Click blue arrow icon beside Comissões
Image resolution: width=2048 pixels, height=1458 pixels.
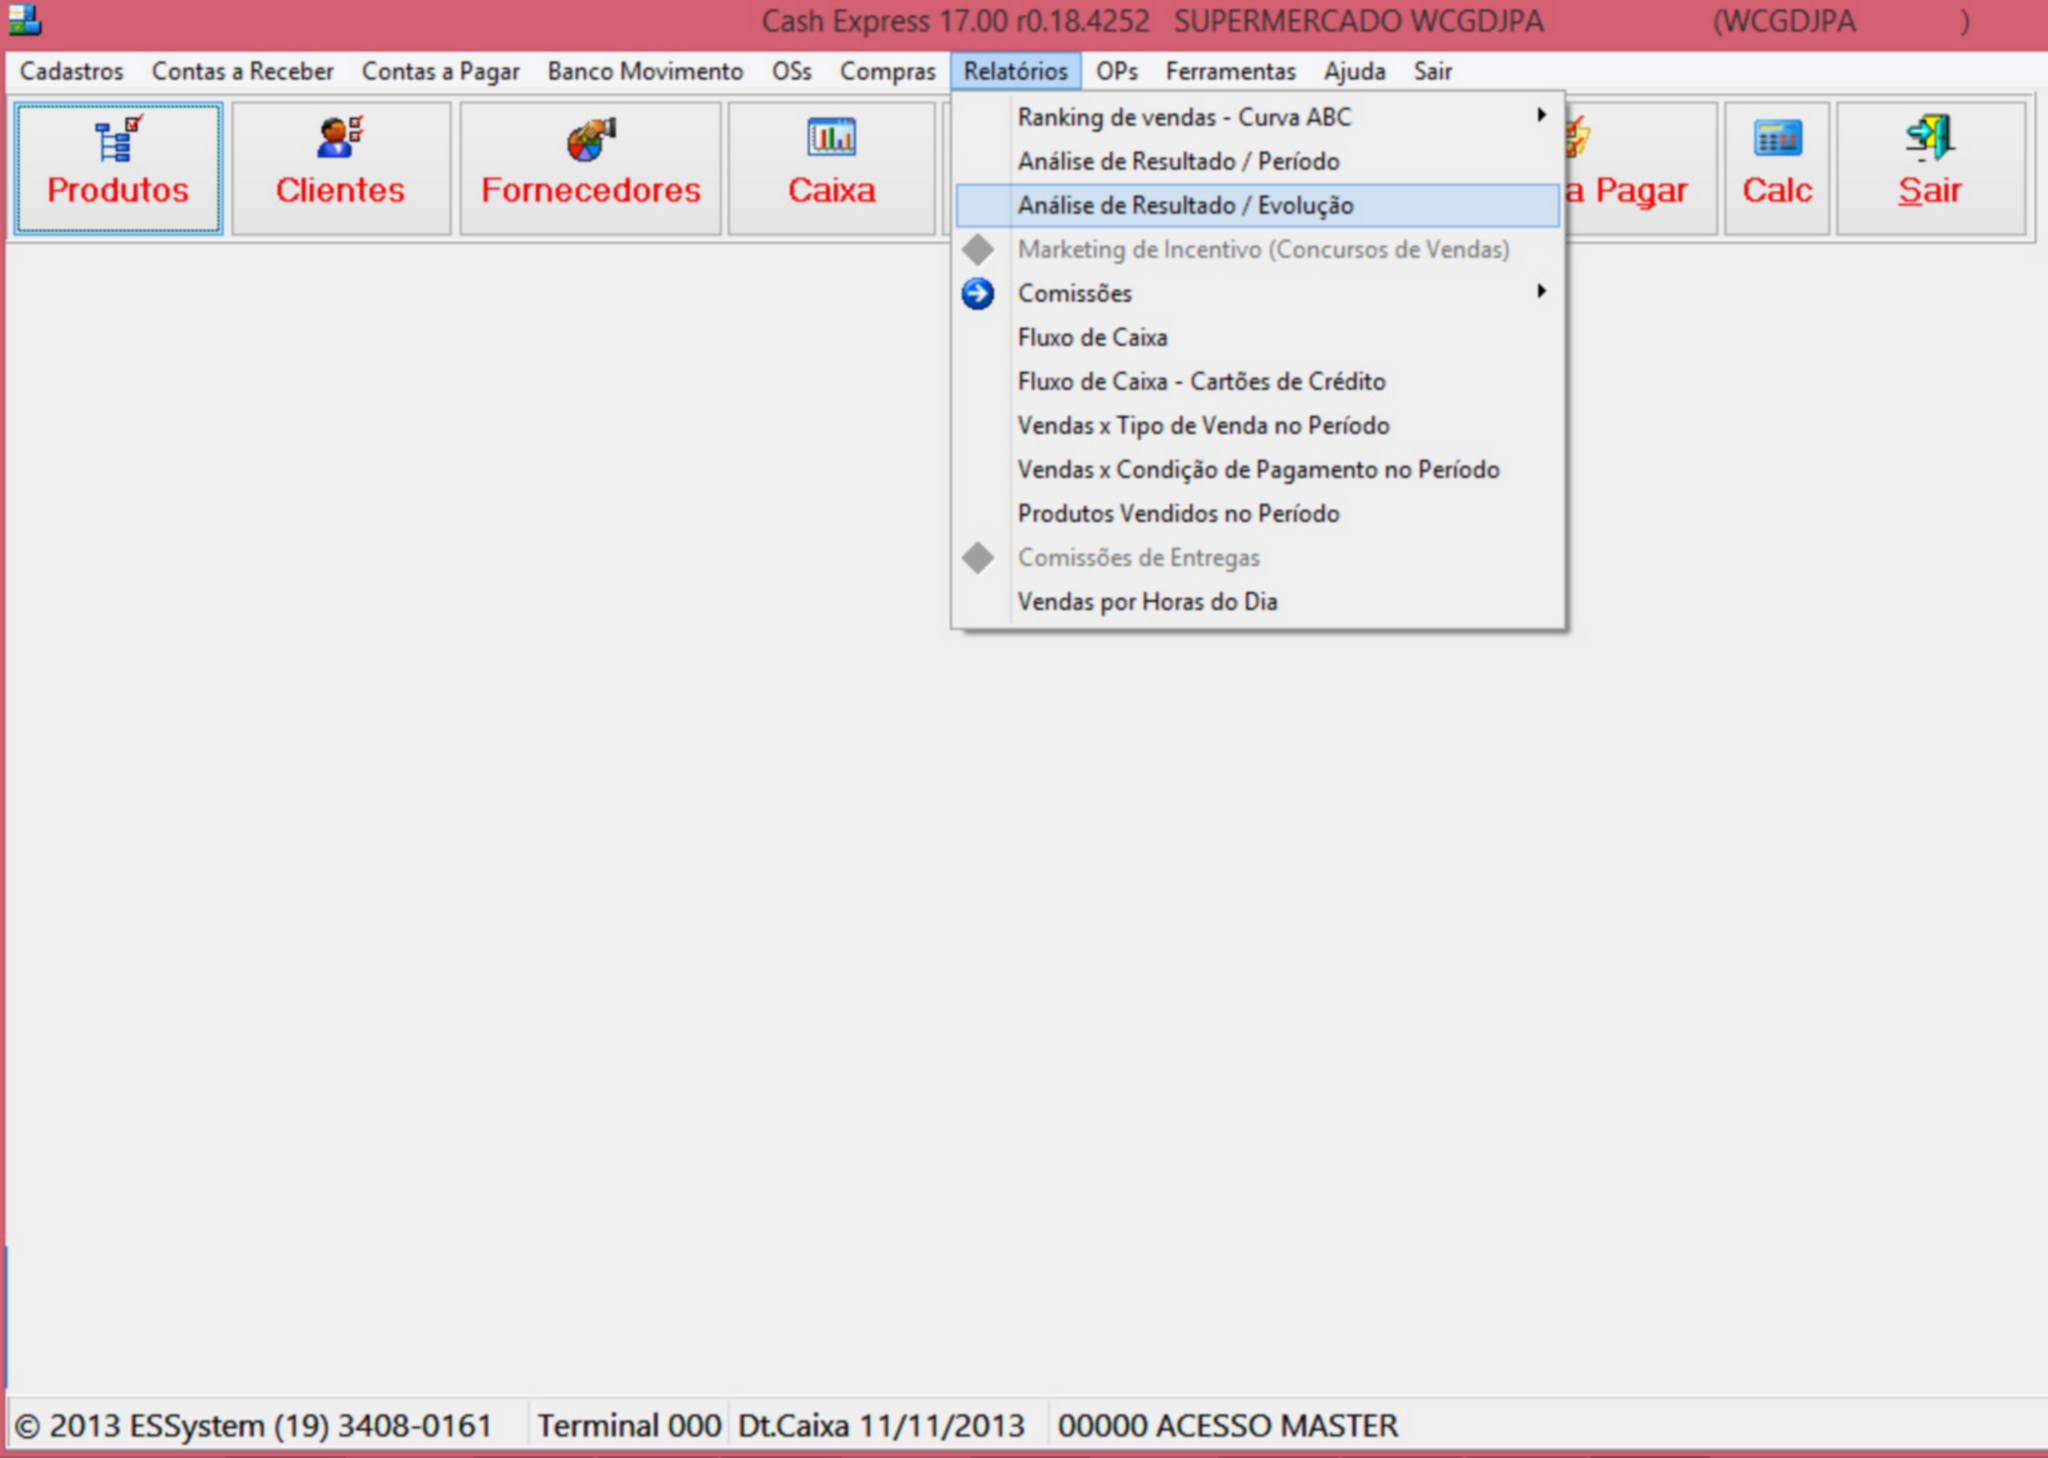[x=977, y=293]
